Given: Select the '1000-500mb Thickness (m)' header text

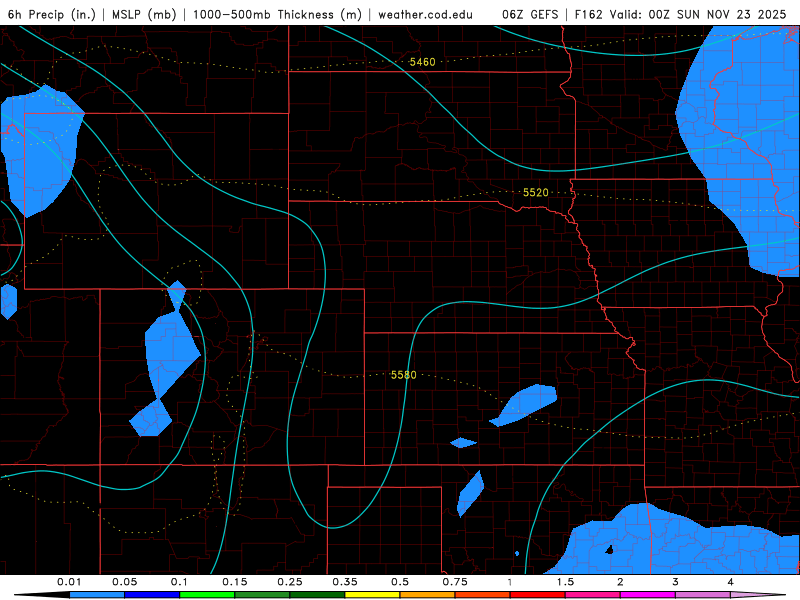Looking at the screenshot, I should click(x=277, y=14).
